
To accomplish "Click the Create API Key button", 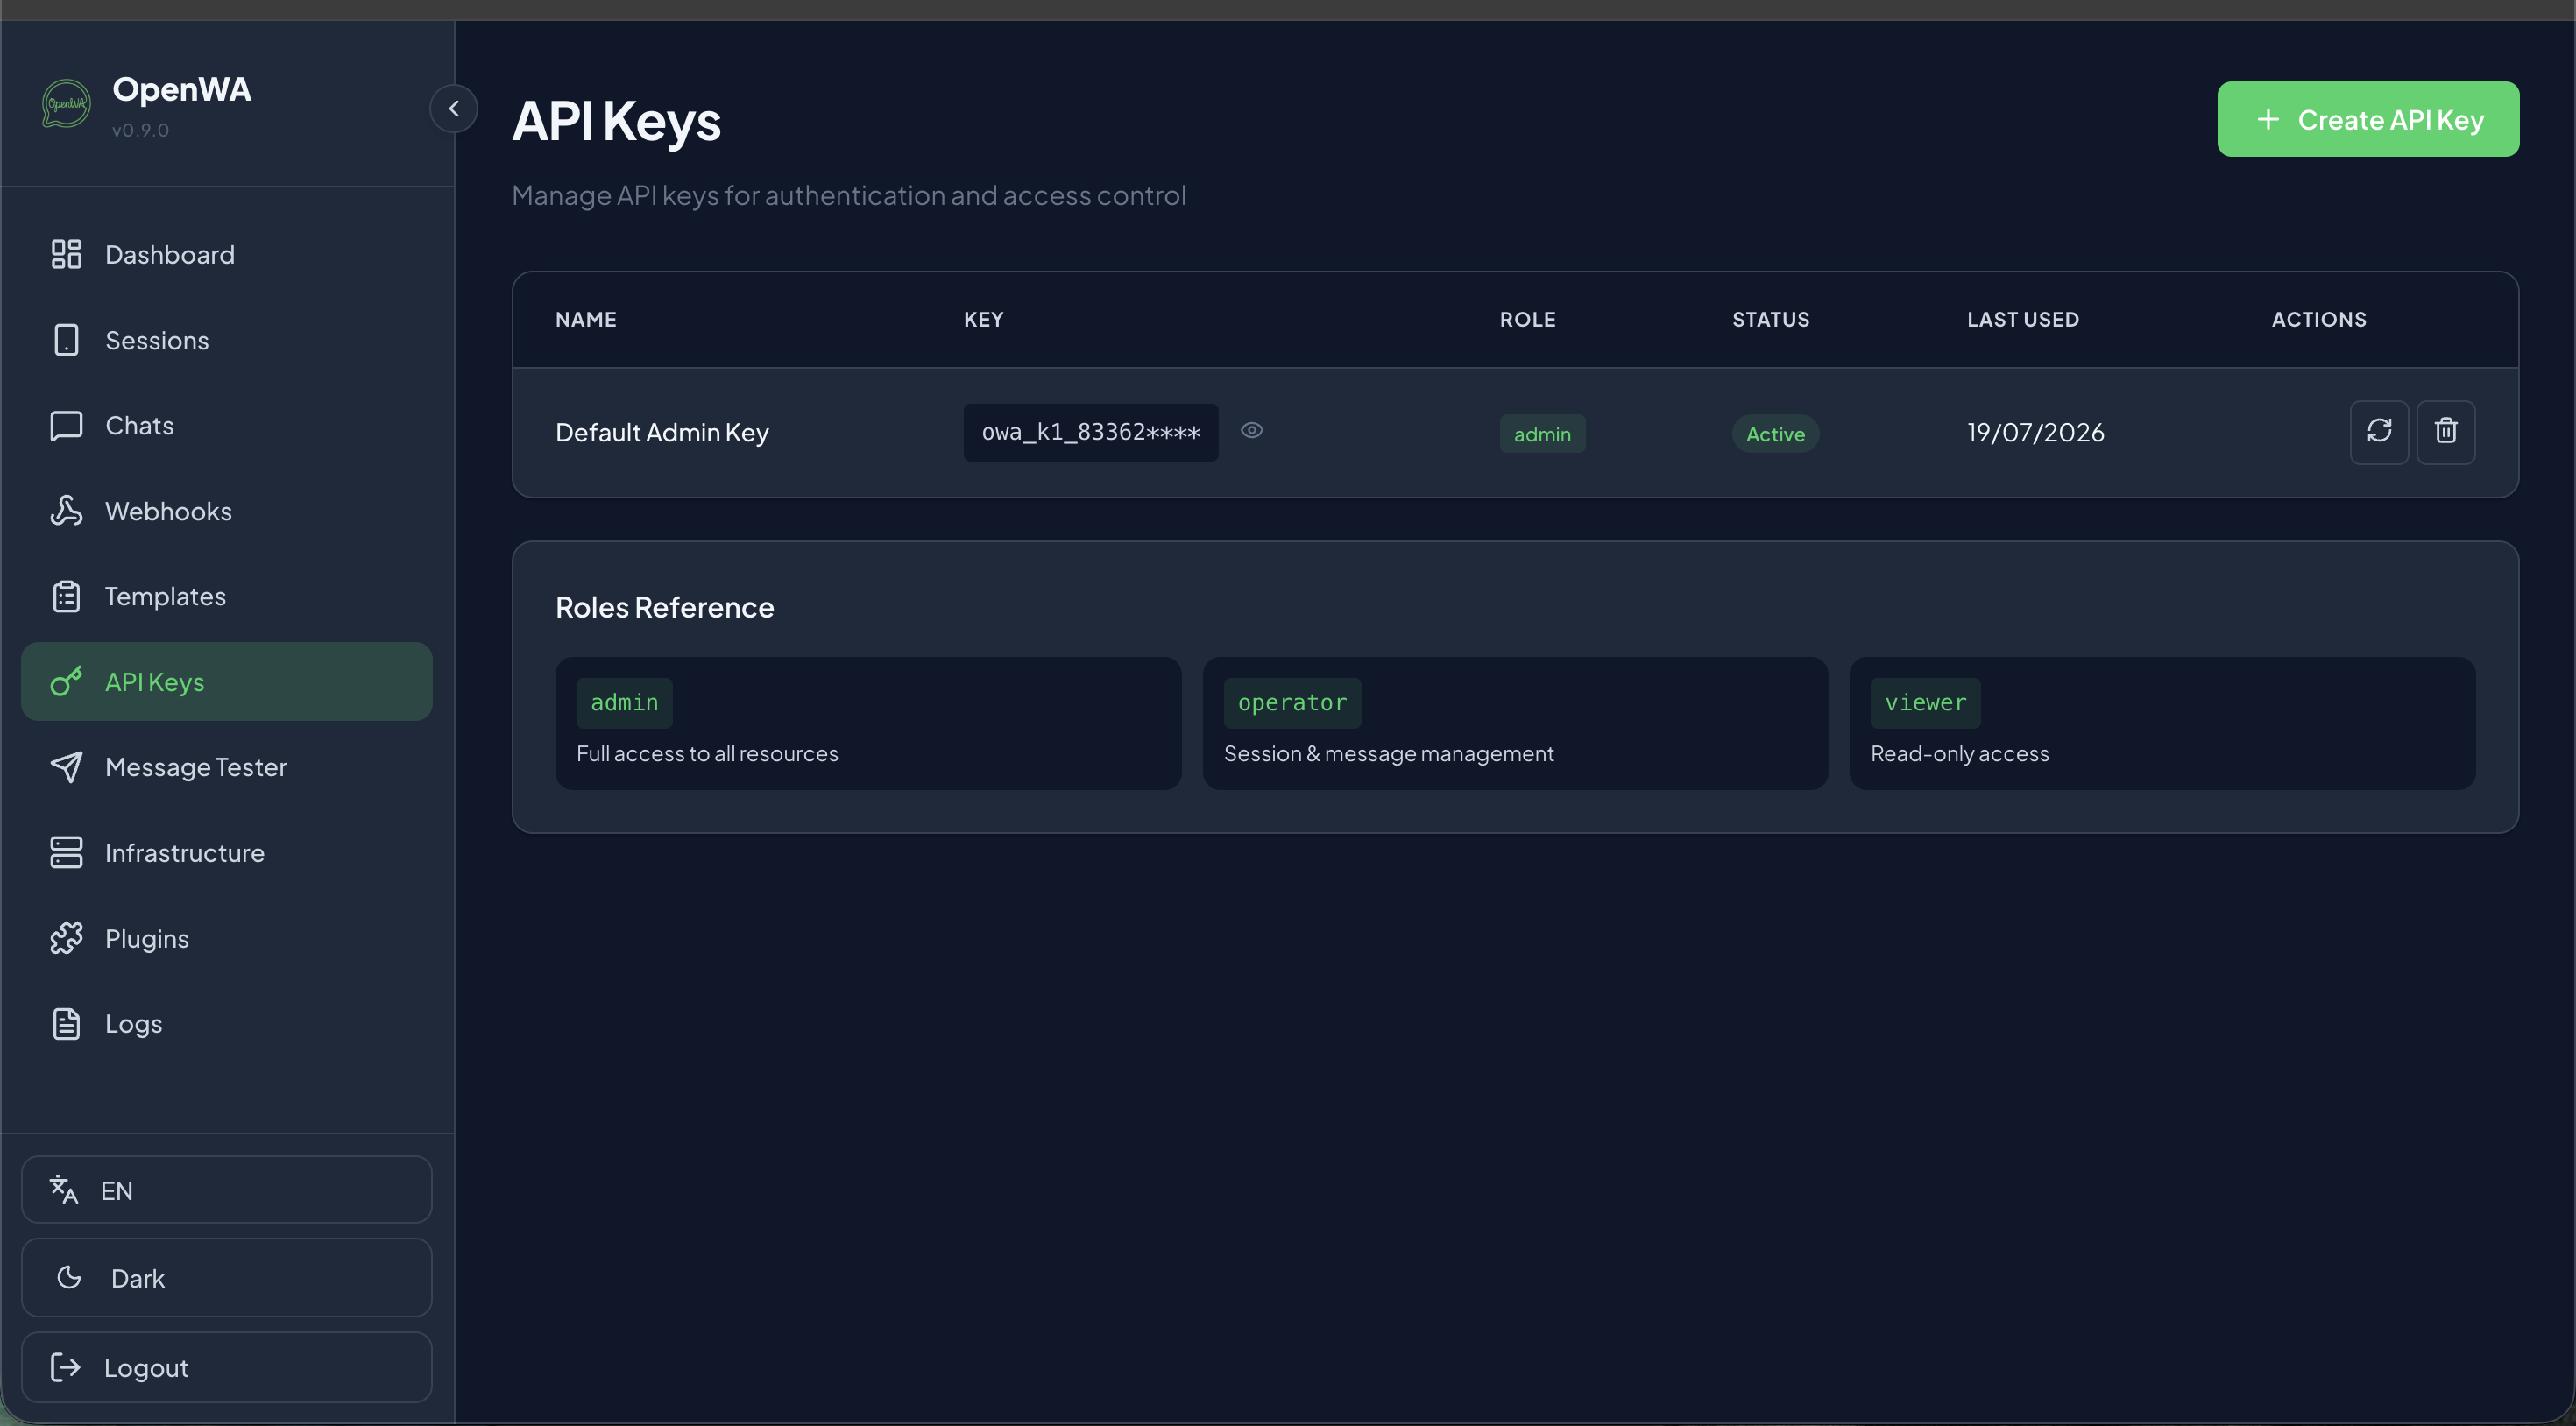I will tap(2368, 119).
